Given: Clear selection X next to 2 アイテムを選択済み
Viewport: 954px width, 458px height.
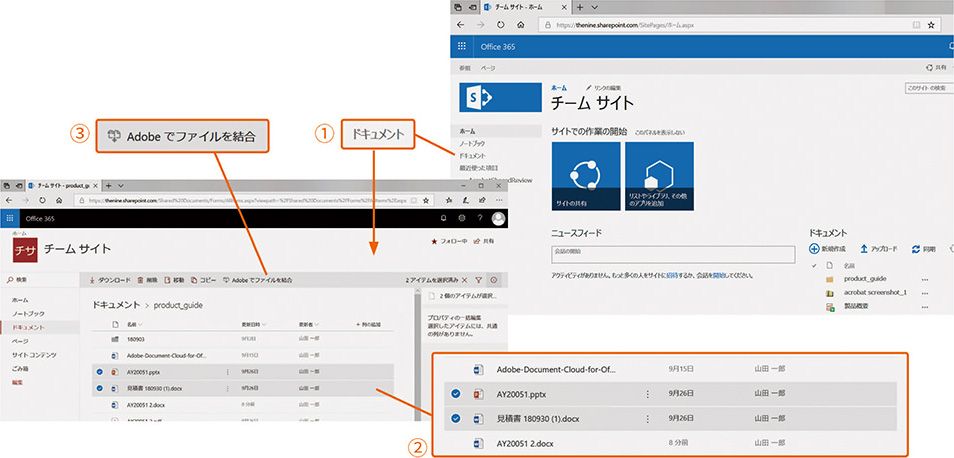Looking at the screenshot, I should [464, 280].
